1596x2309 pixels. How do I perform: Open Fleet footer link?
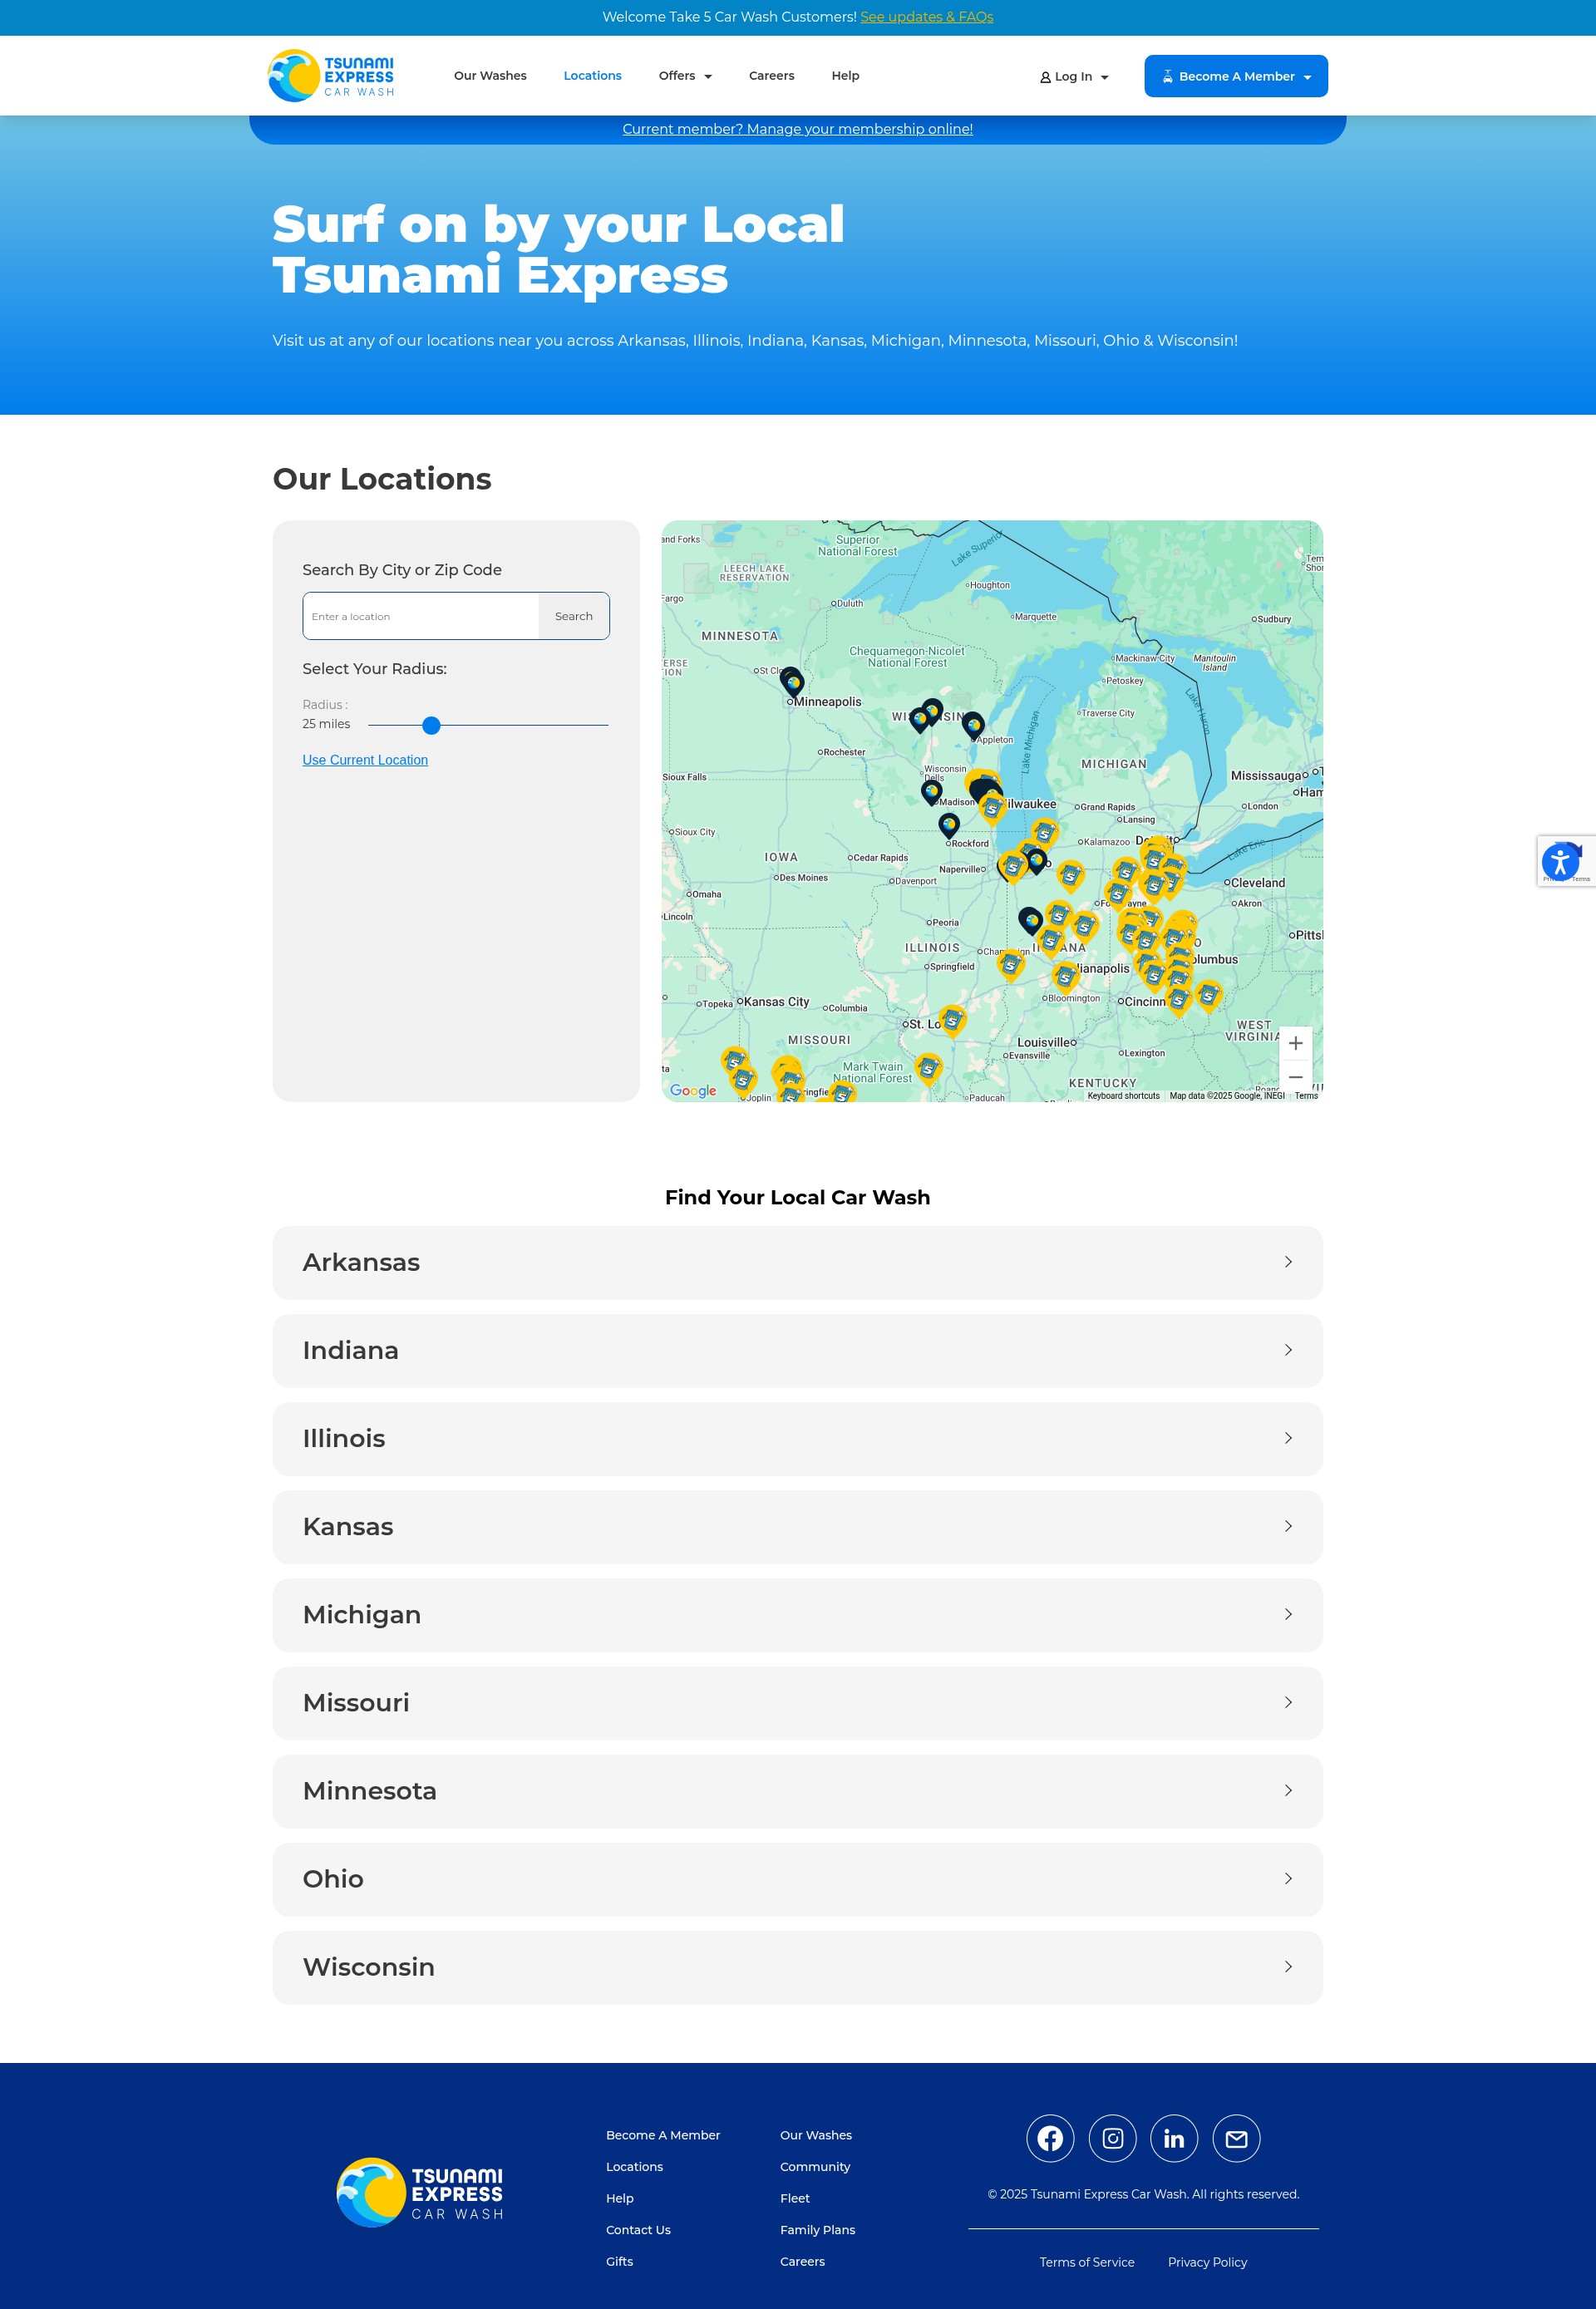(795, 2198)
